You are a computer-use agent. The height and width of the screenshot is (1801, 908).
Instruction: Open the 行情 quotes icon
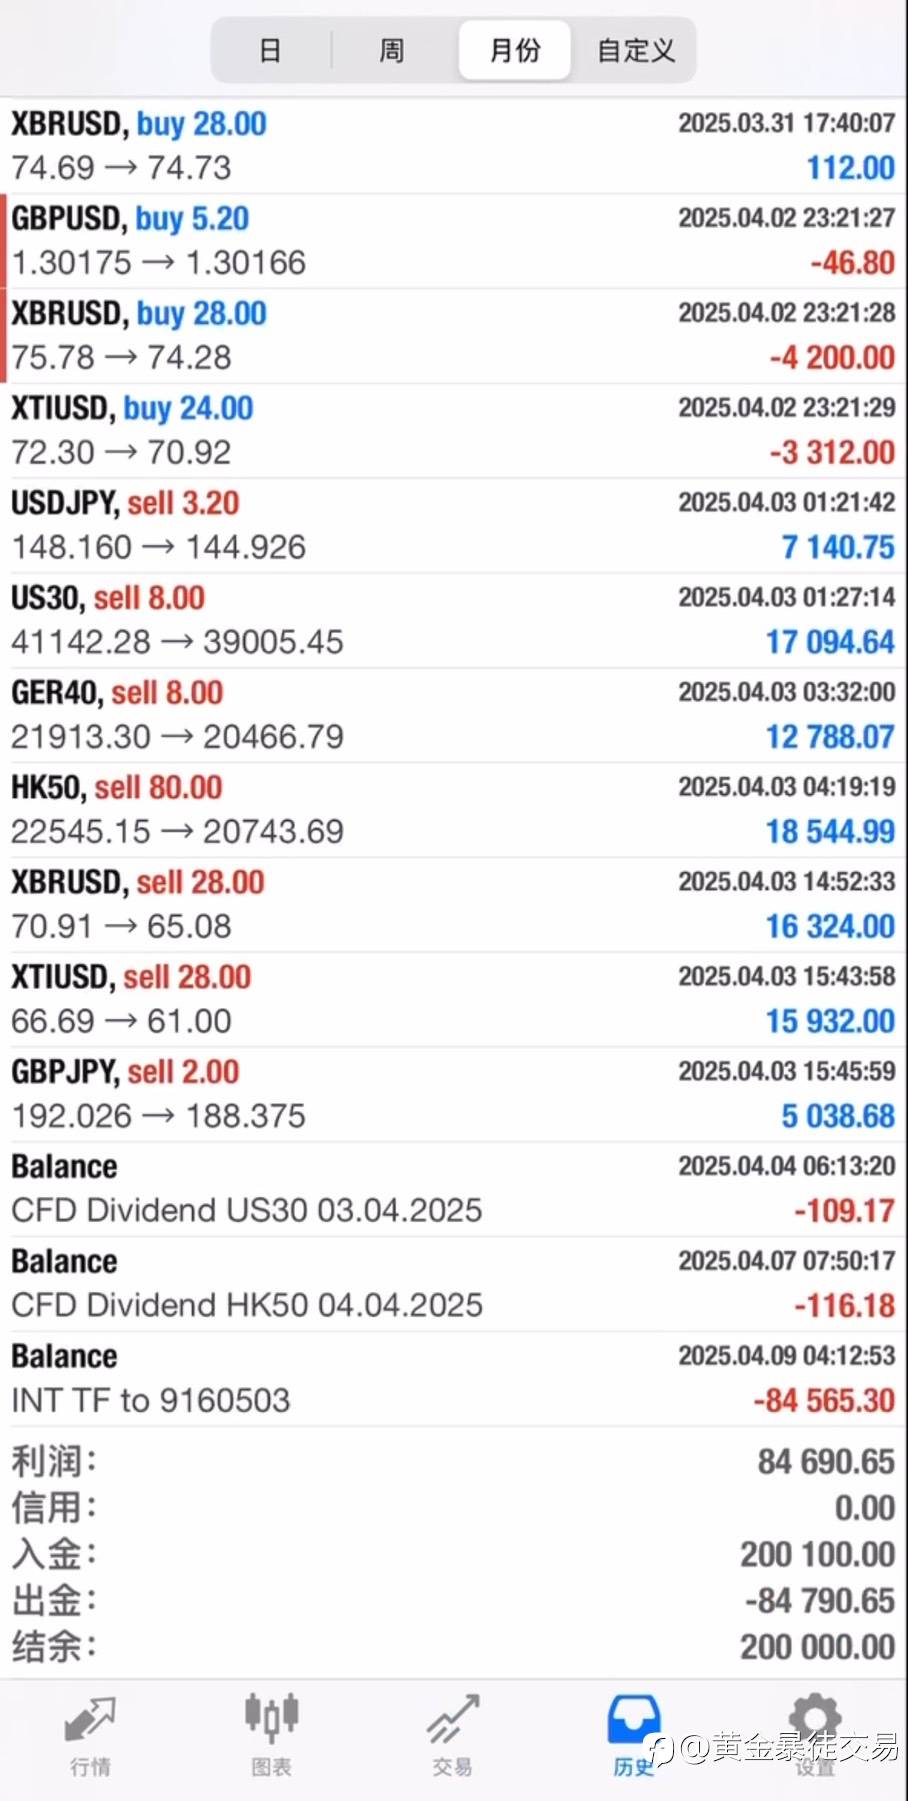[x=90, y=1735]
